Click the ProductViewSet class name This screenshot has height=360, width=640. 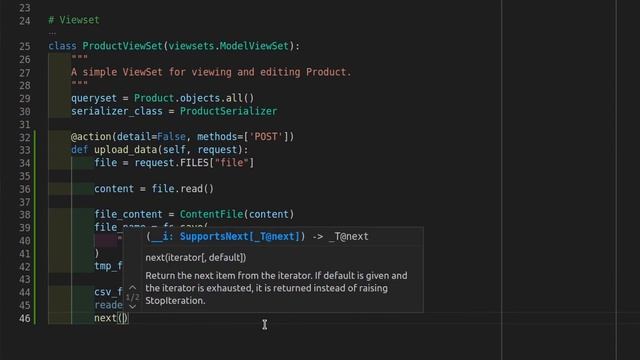coord(122,46)
